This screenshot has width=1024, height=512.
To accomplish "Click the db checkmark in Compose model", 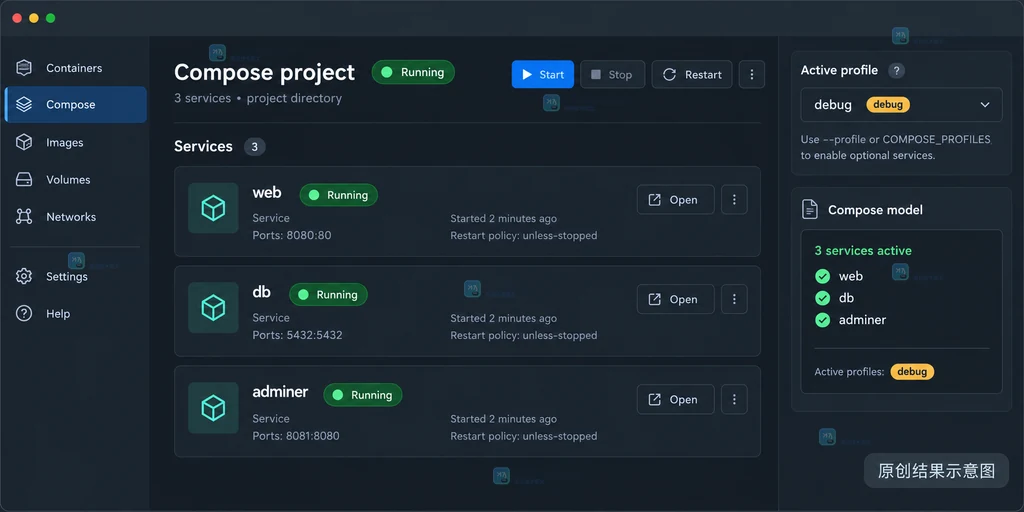I will coord(823,298).
